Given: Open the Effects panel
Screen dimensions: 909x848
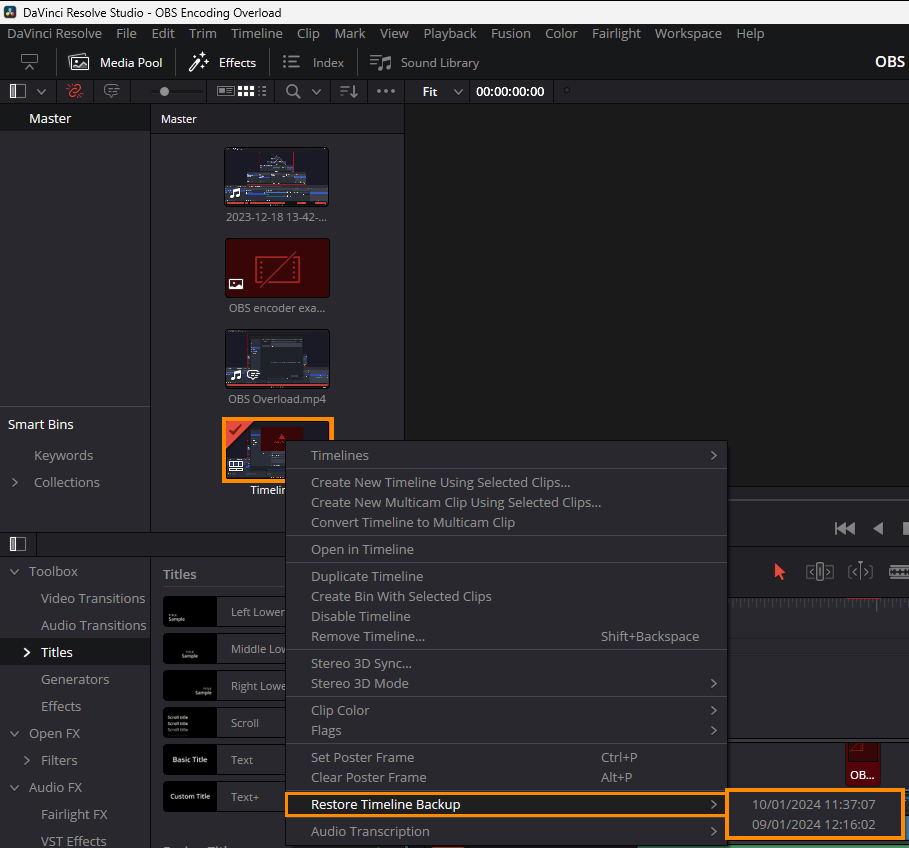Looking at the screenshot, I should click(223, 63).
